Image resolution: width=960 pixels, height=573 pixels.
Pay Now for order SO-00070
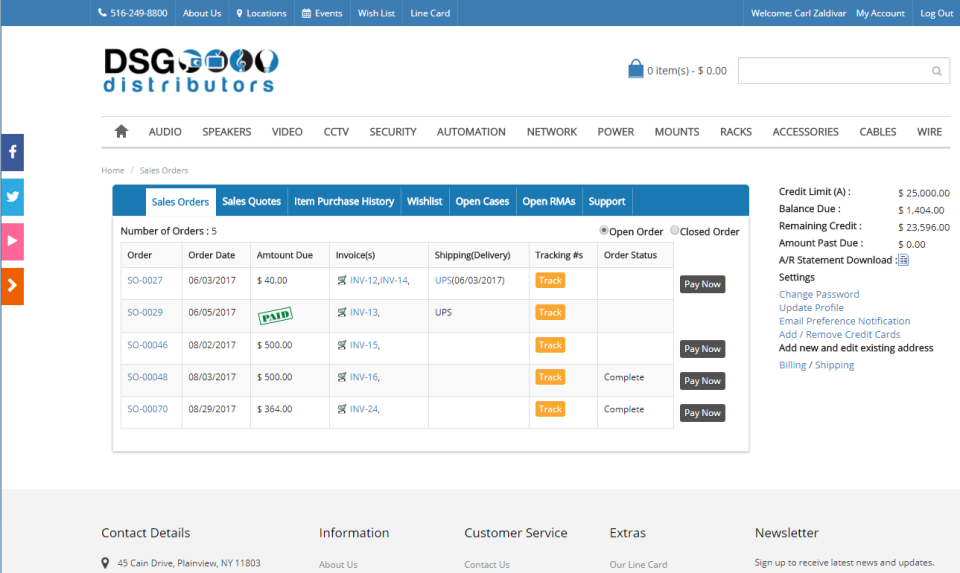click(x=702, y=413)
